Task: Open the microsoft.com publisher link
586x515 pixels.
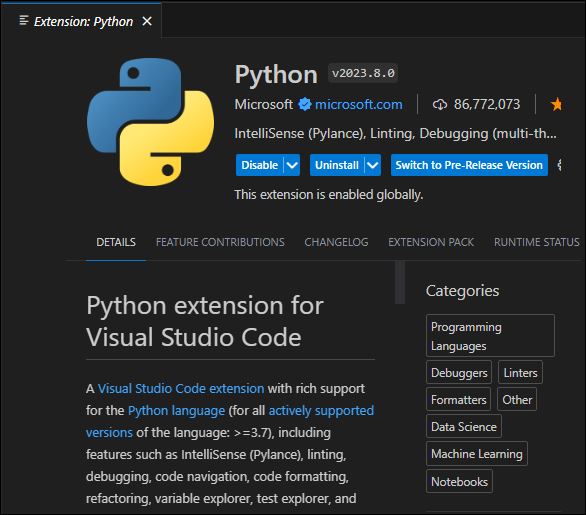Action: [x=359, y=104]
